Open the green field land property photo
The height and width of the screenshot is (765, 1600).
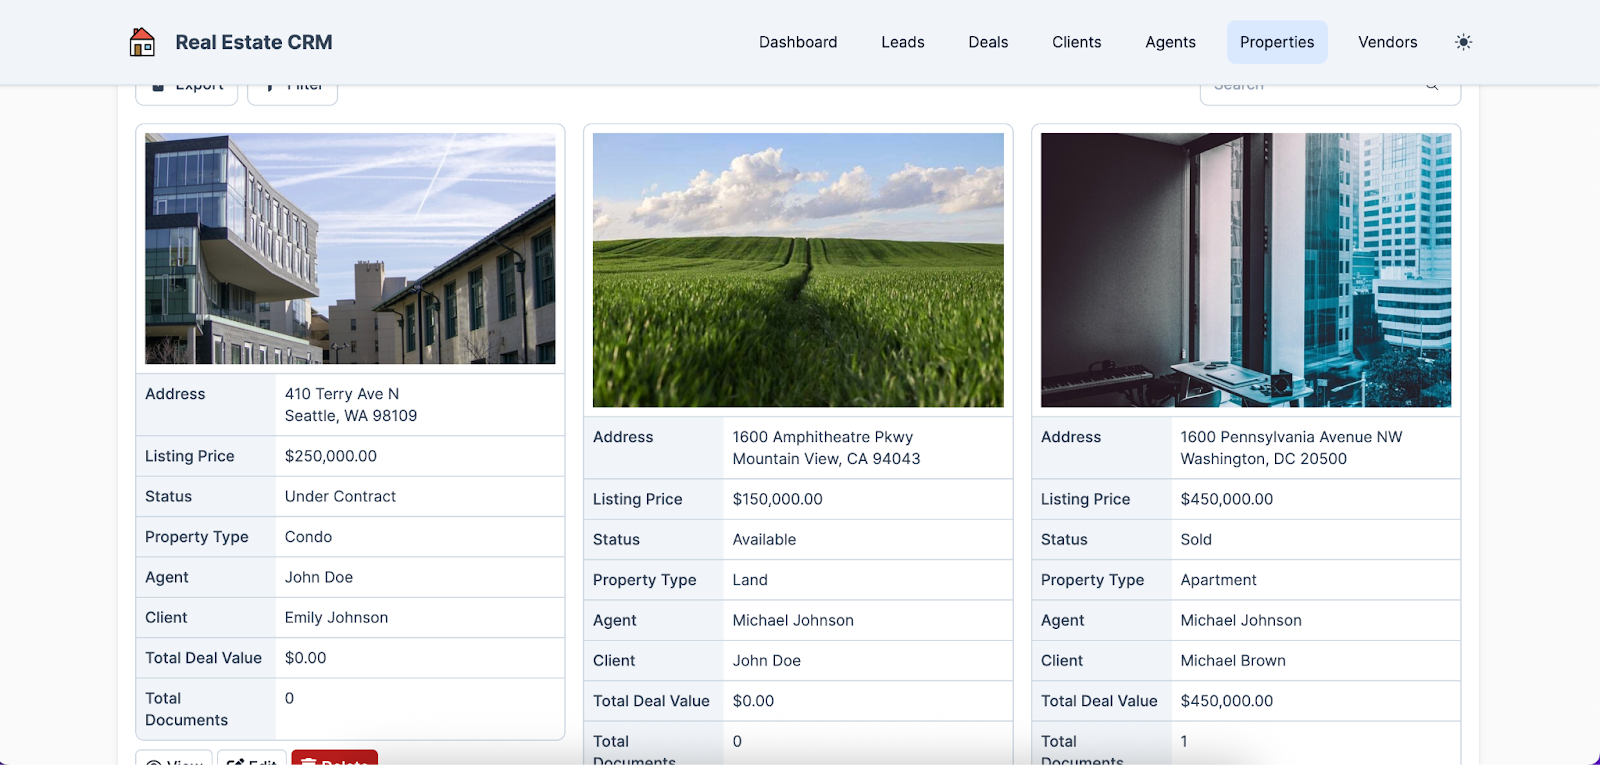[798, 270]
